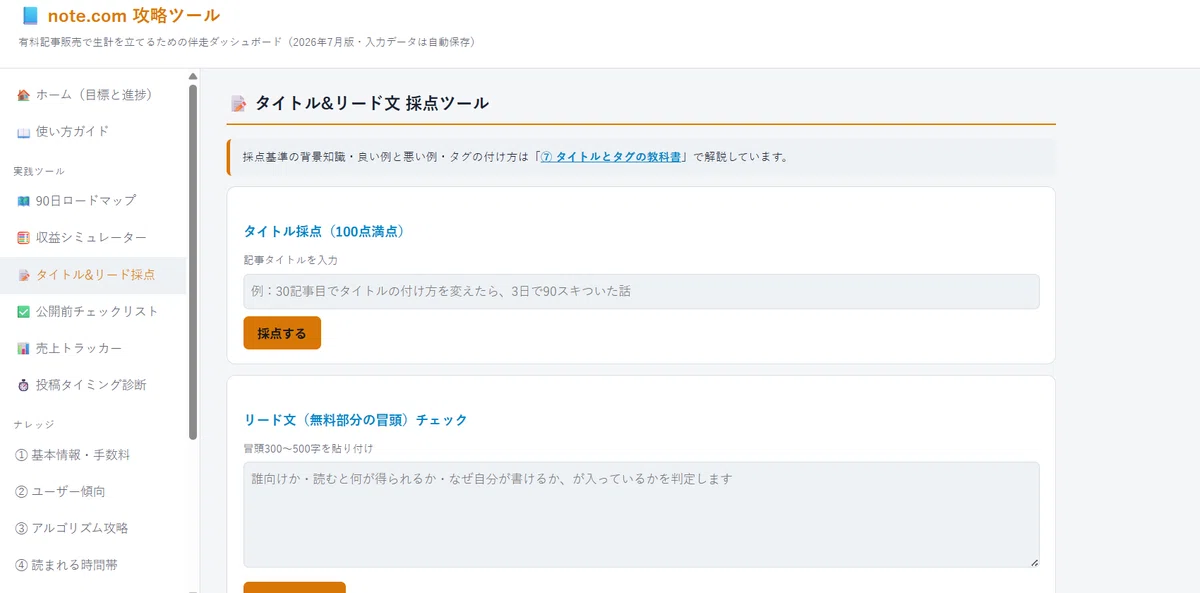Click the memo icon beside タイトル&リード採点 in sidebar
The width and height of the screenshot is (1200, 593).
pos(23,275)
